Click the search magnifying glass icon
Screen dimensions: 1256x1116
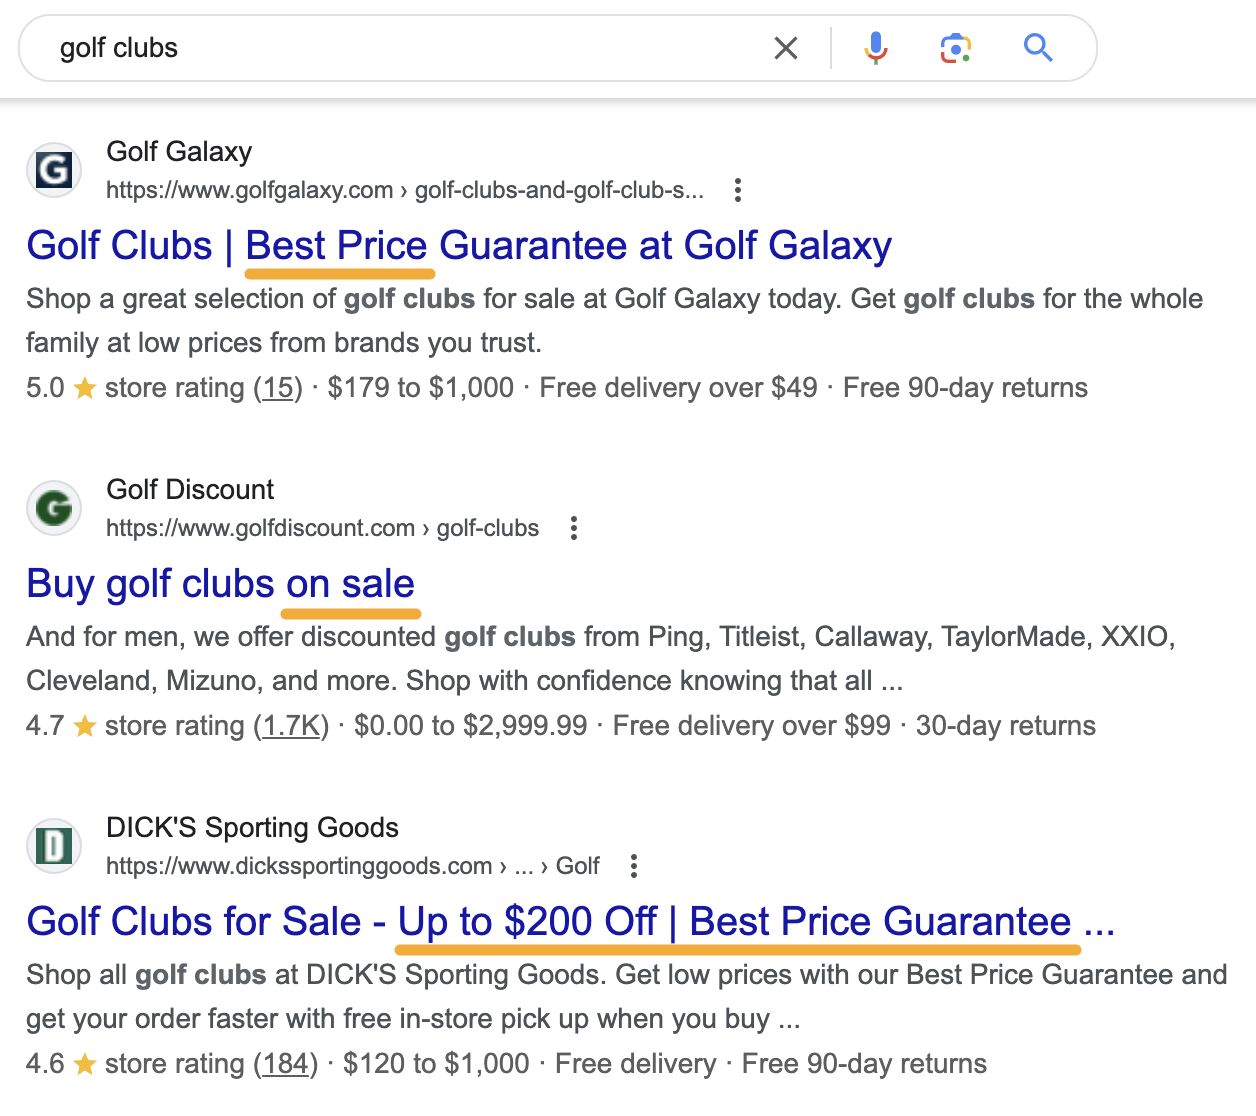1038,47
